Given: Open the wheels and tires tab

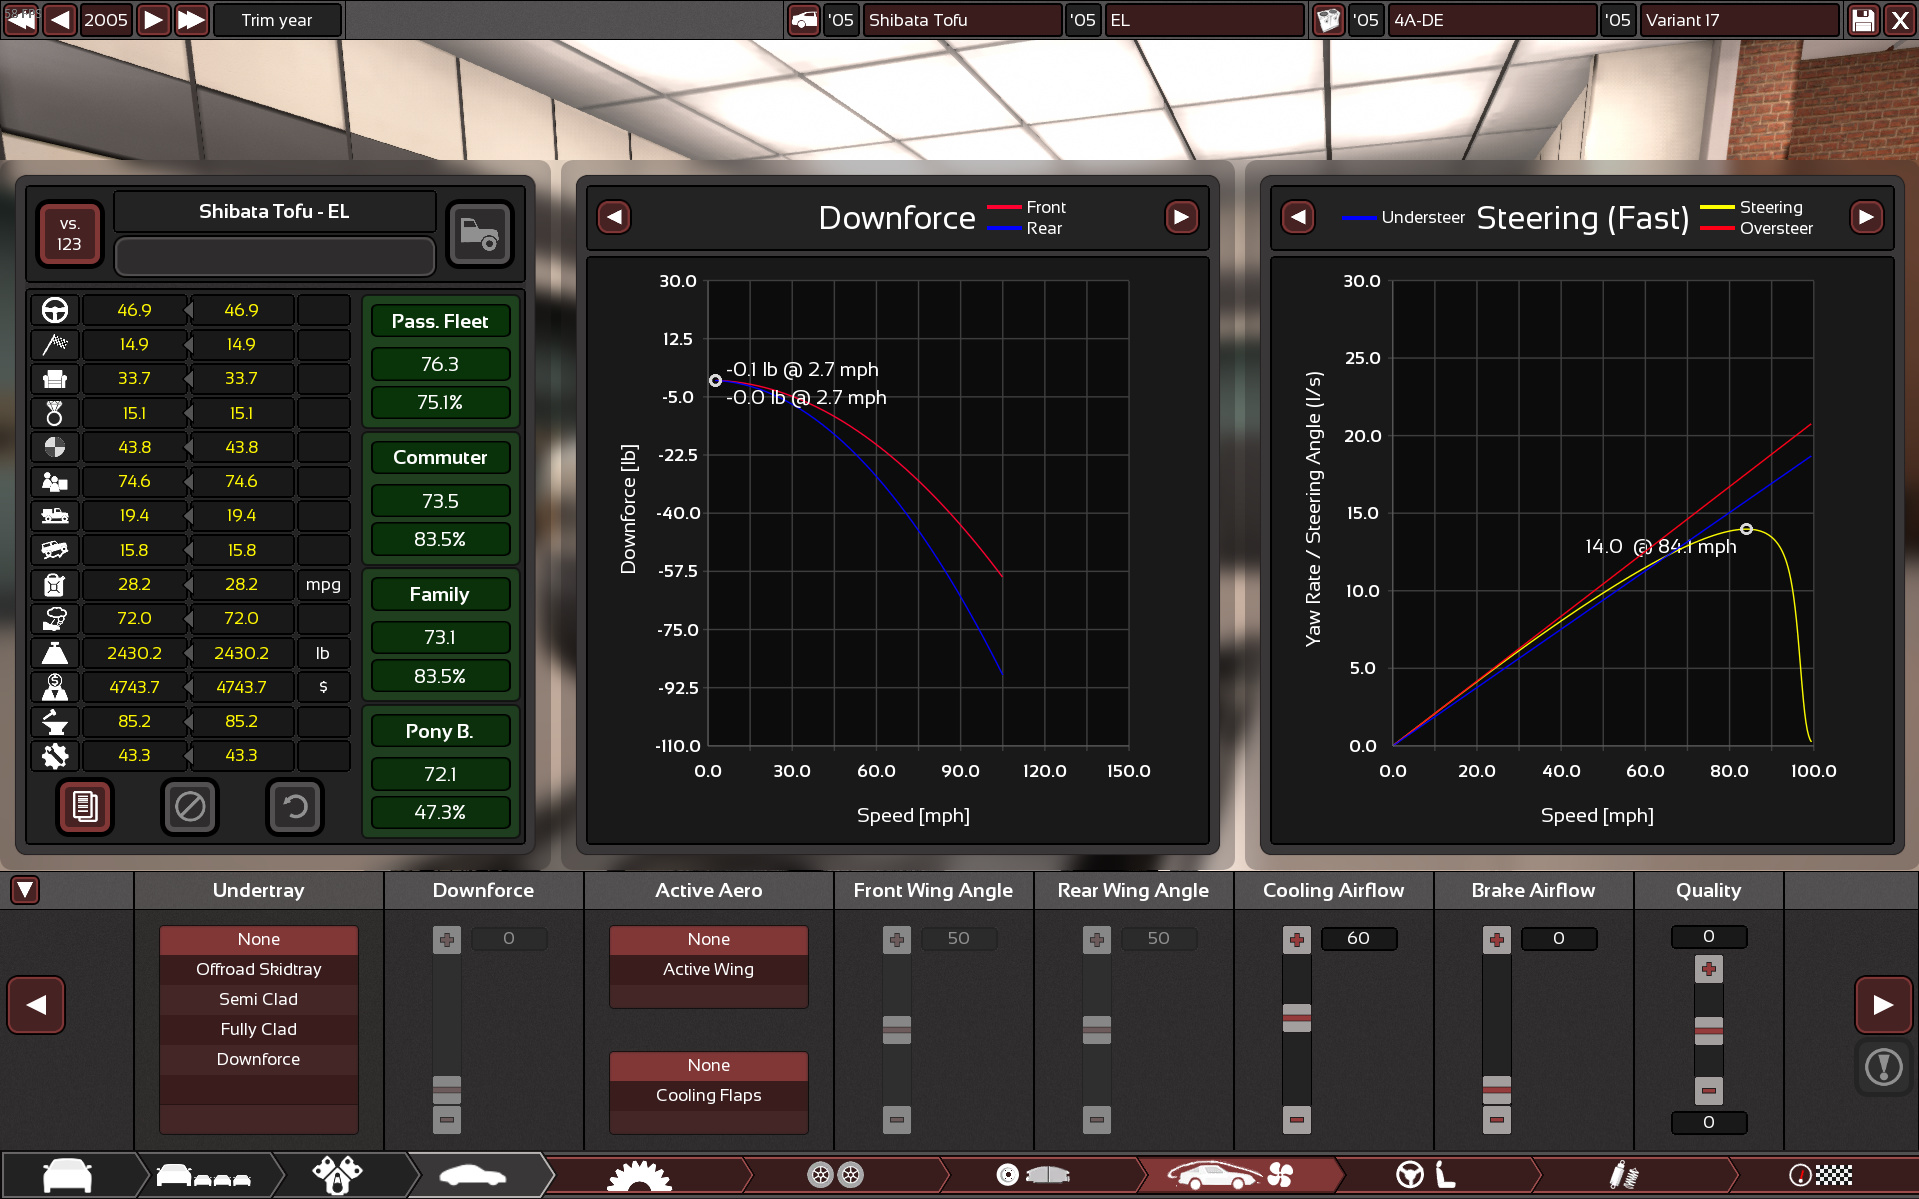Looking at the screenshot, I should click(x=835, y=1175).
